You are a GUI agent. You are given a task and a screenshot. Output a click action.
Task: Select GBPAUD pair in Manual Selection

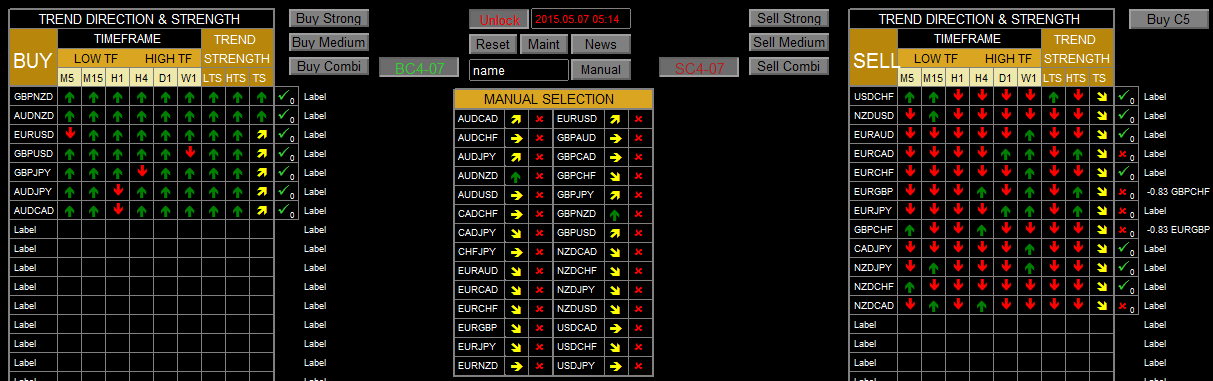point(578,138)
